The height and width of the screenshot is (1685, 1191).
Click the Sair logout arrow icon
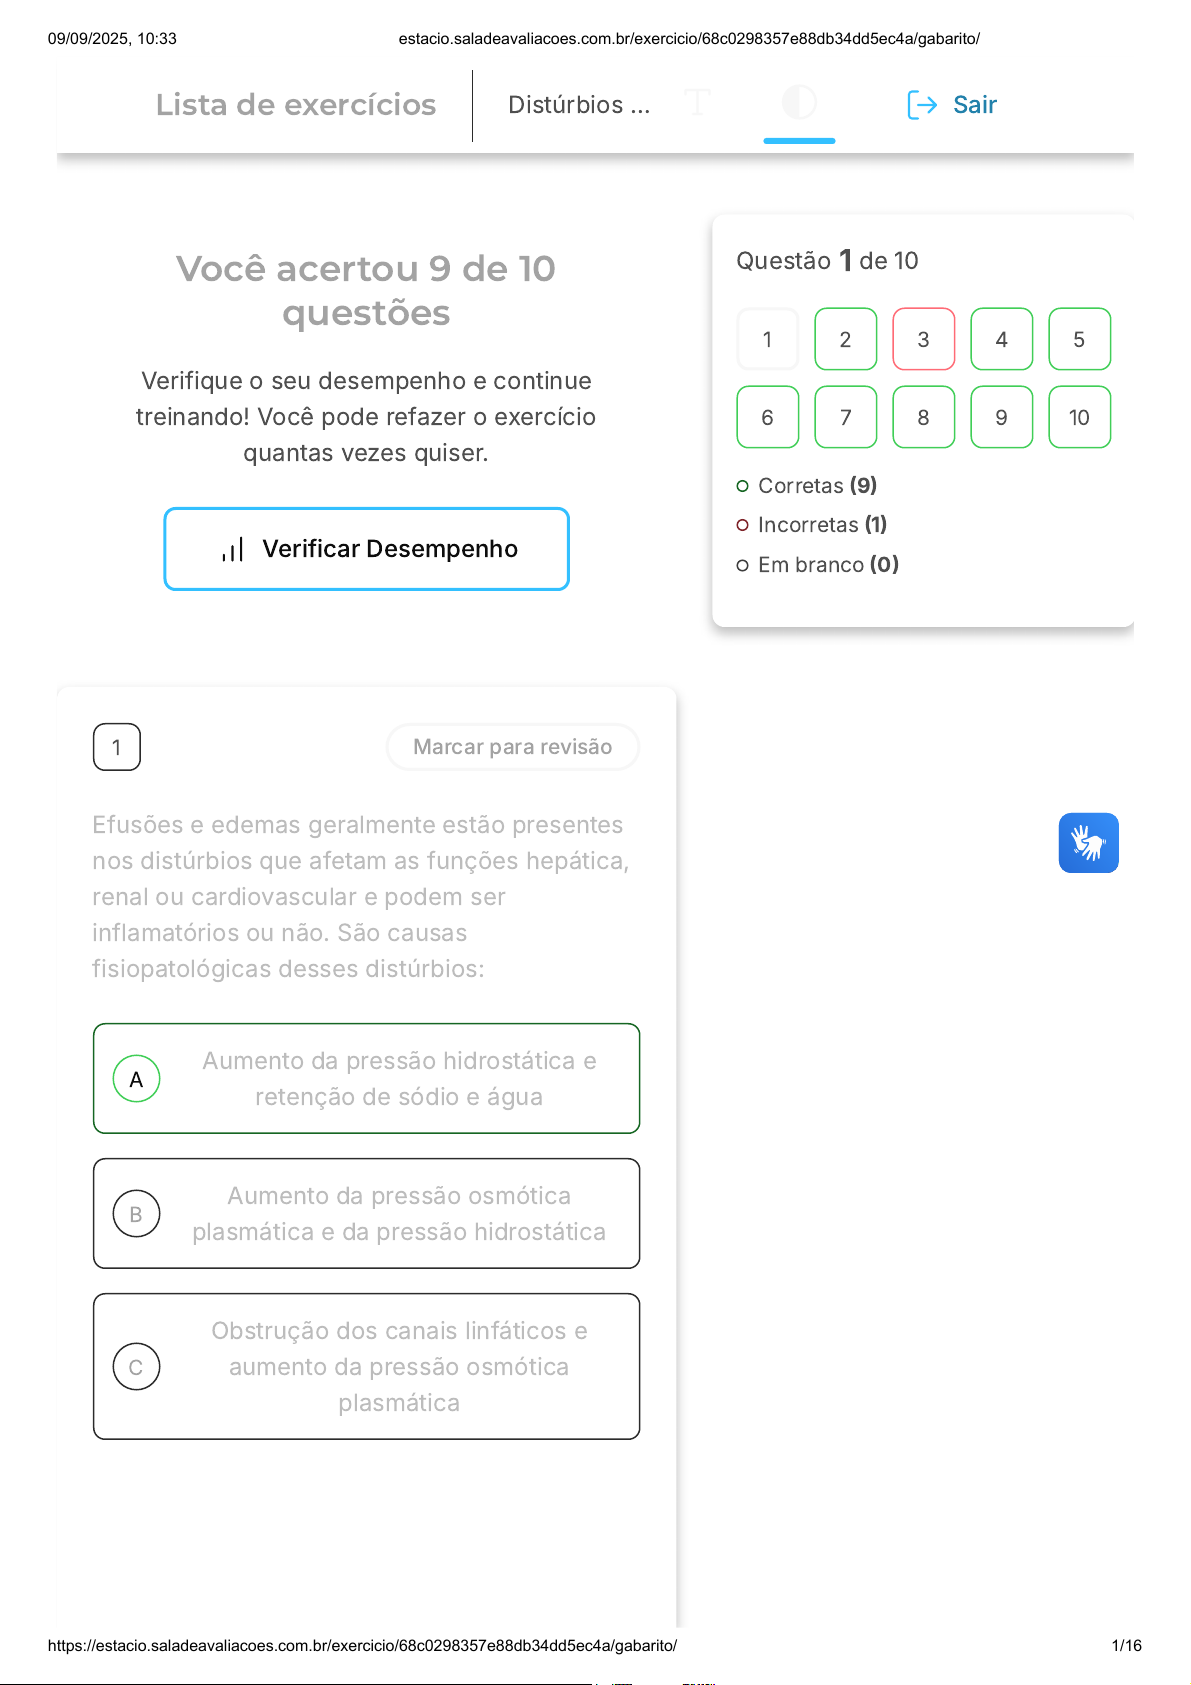[922, 105]
